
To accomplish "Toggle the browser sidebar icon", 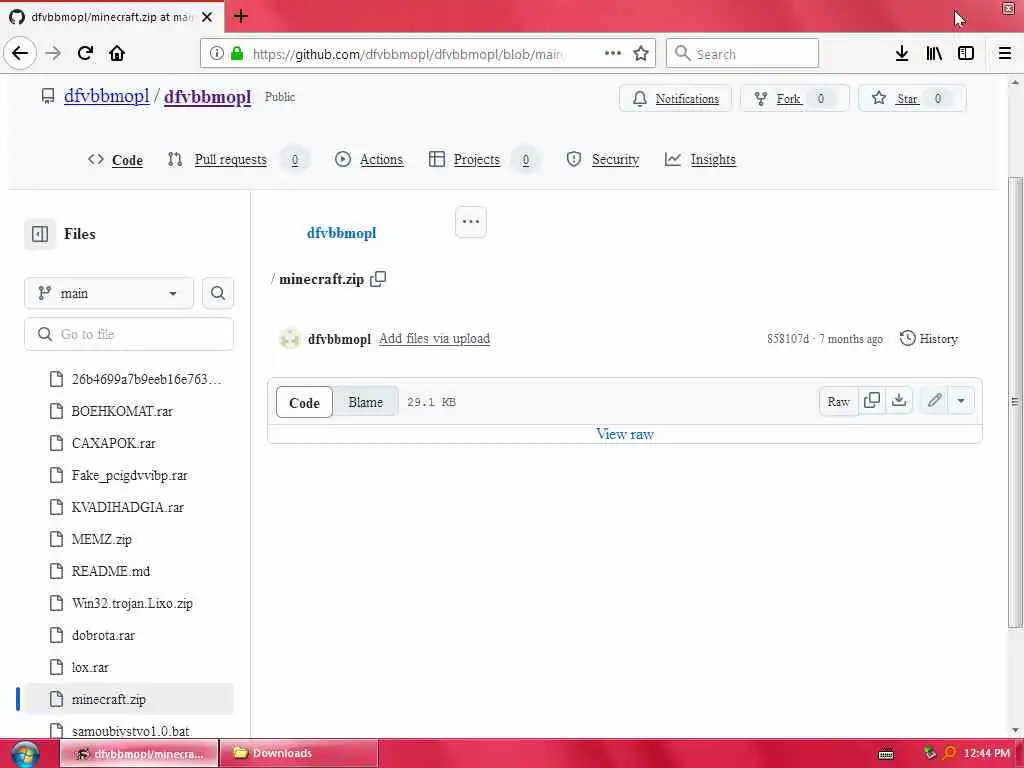I will coord(966,53).
